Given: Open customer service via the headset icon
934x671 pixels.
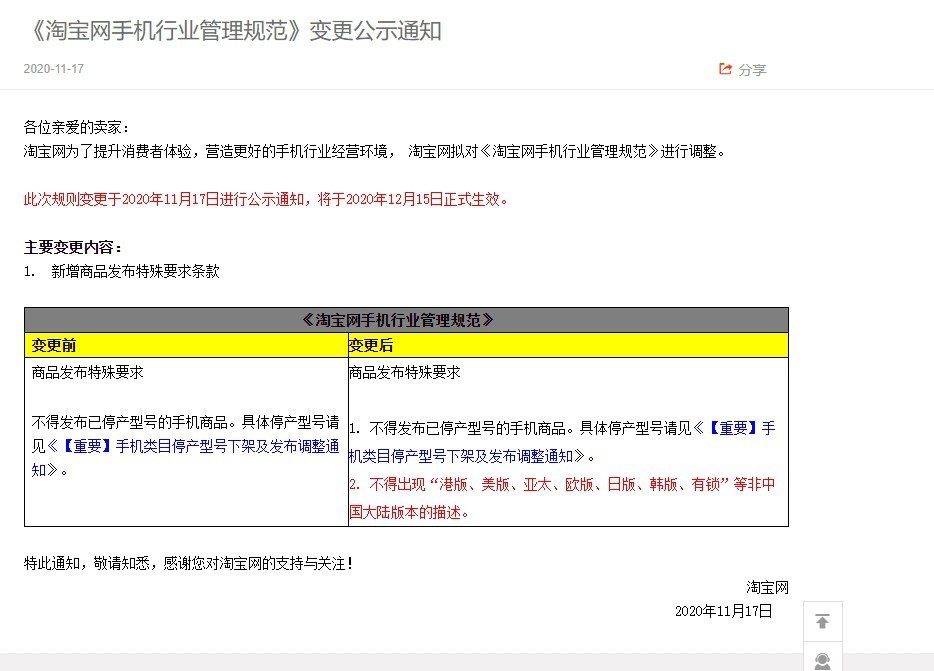Looking at the screenshot, I should point(822,661).
